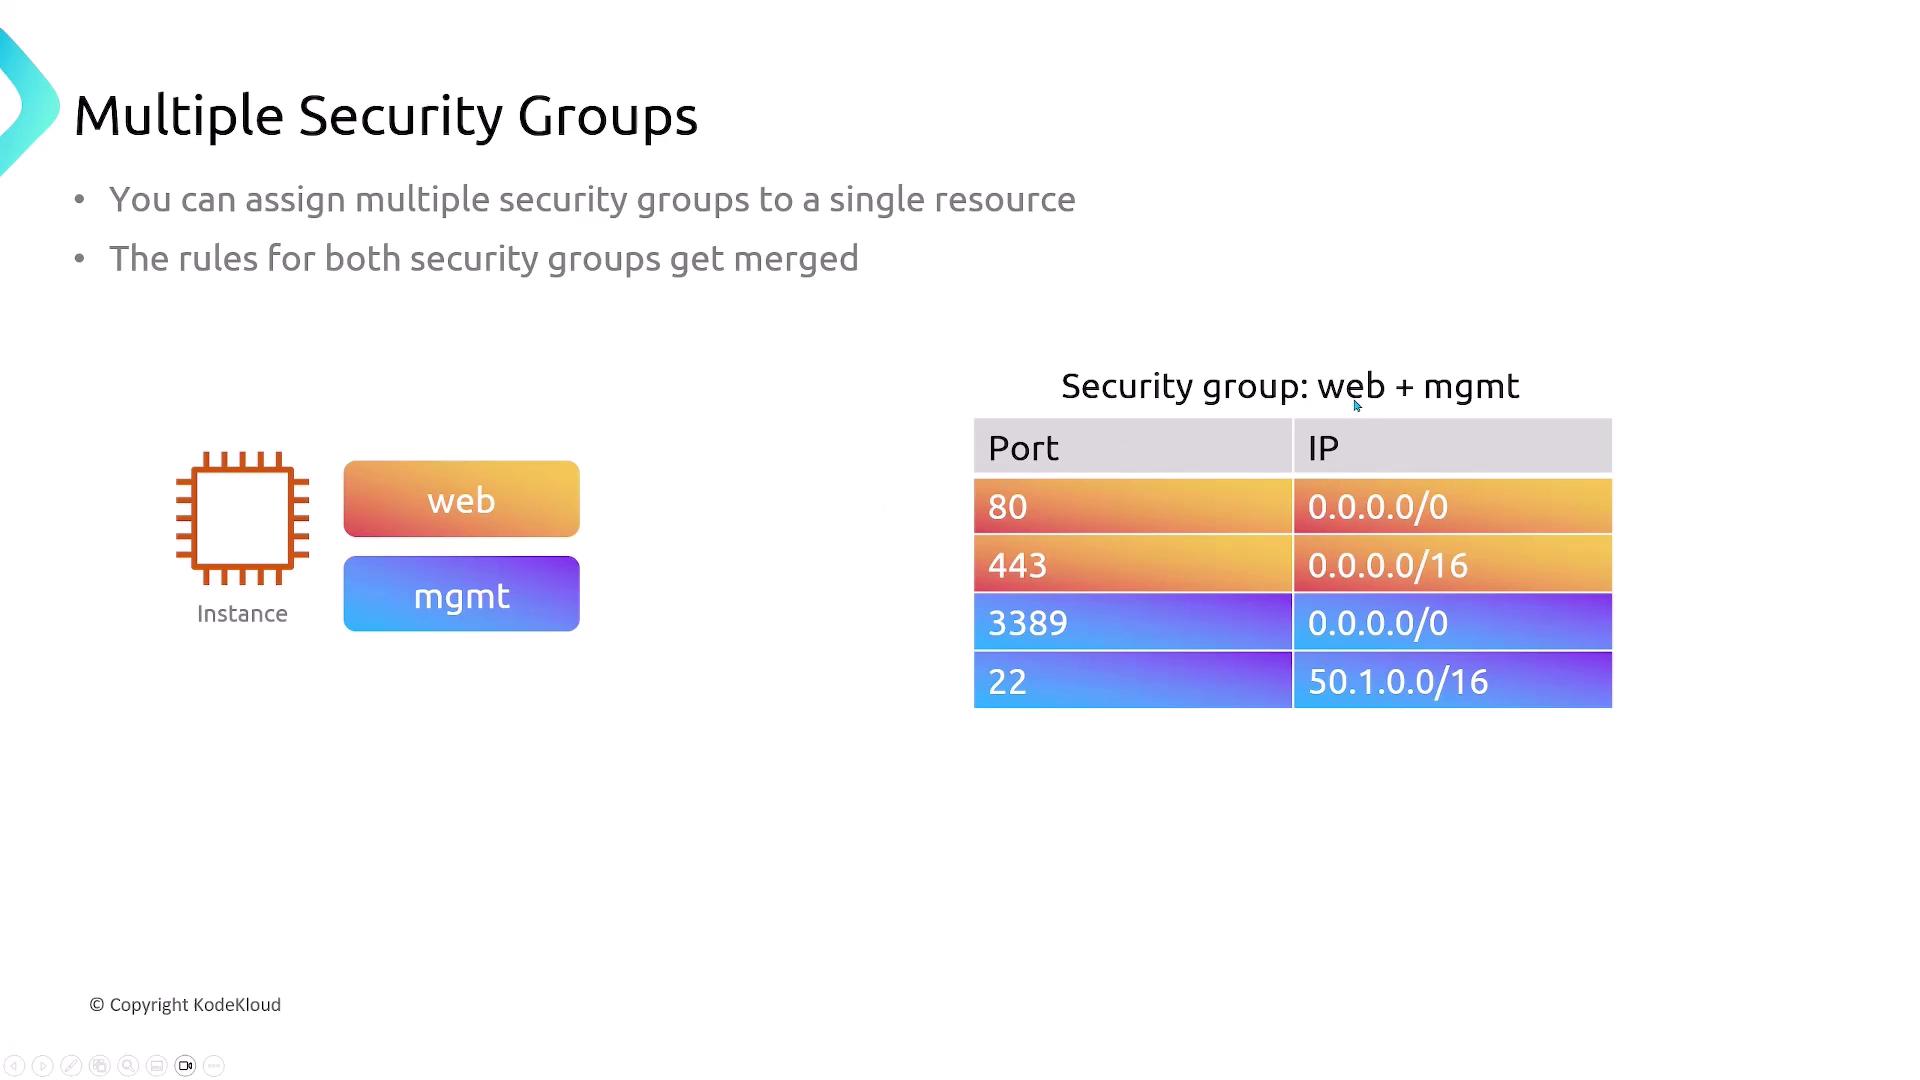Viewport: 1920px width, 1080px height.
Task: Select the port 443 table cell
Action: click(1132, 564)
